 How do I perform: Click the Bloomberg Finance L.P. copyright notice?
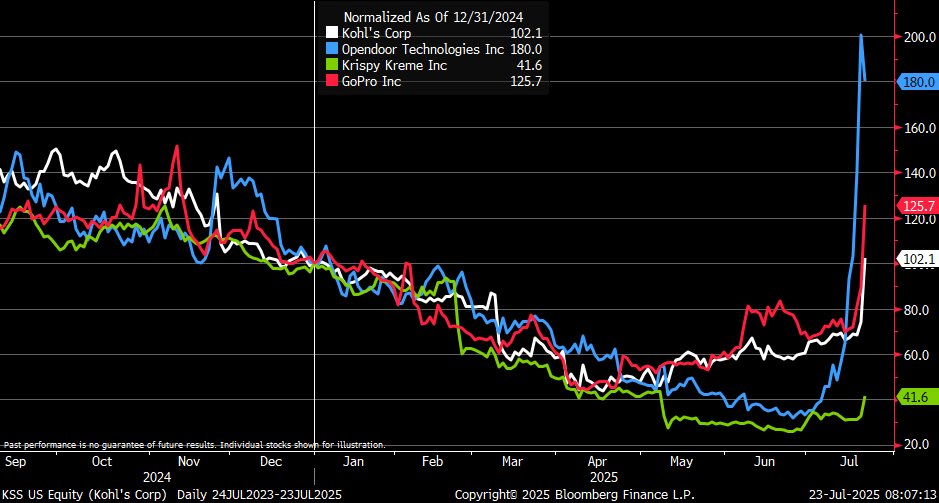575,495
